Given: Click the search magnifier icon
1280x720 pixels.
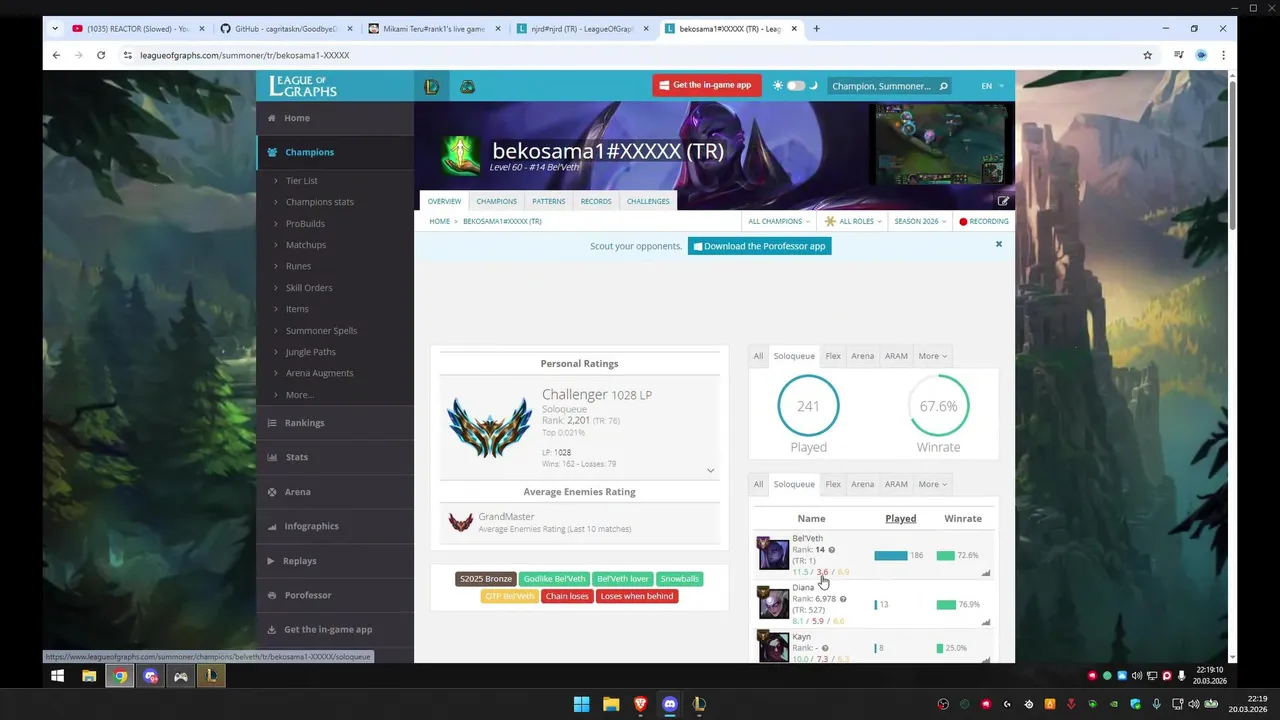Looking at the screenshot, I should click(x=942, y=86).
